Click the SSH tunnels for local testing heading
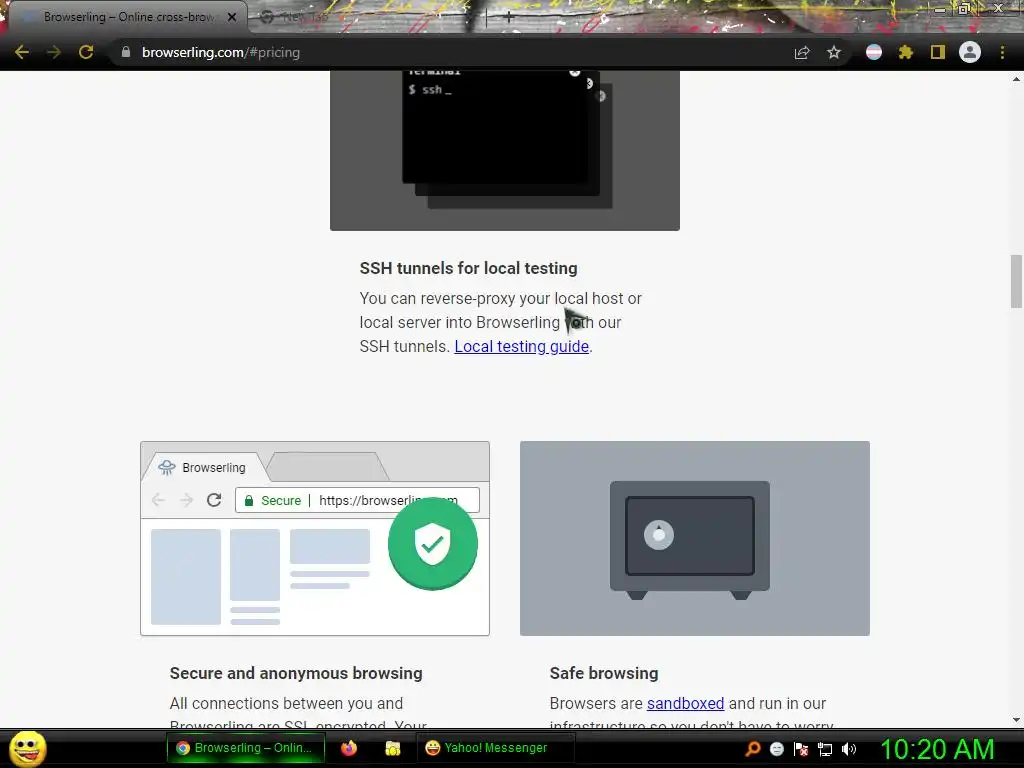 point(468,268)
